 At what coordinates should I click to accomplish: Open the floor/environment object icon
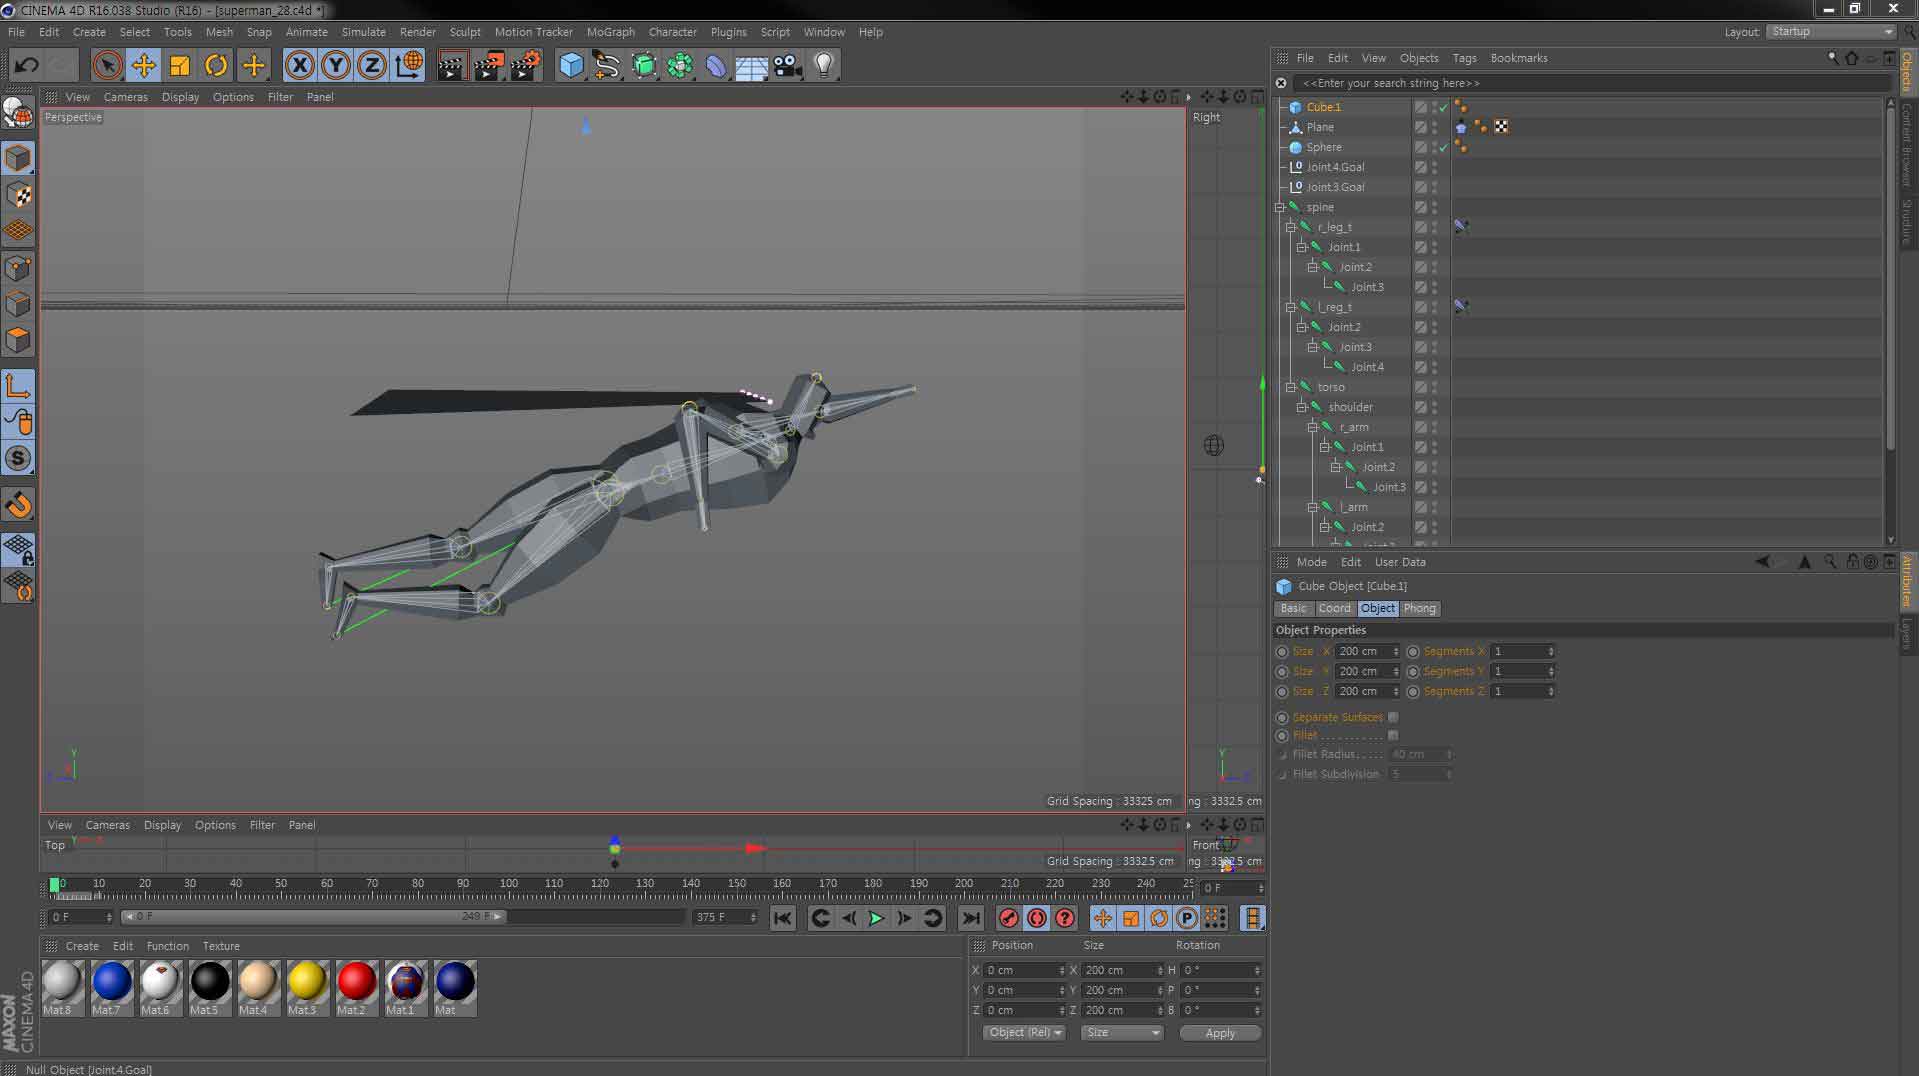click(751, 66)
